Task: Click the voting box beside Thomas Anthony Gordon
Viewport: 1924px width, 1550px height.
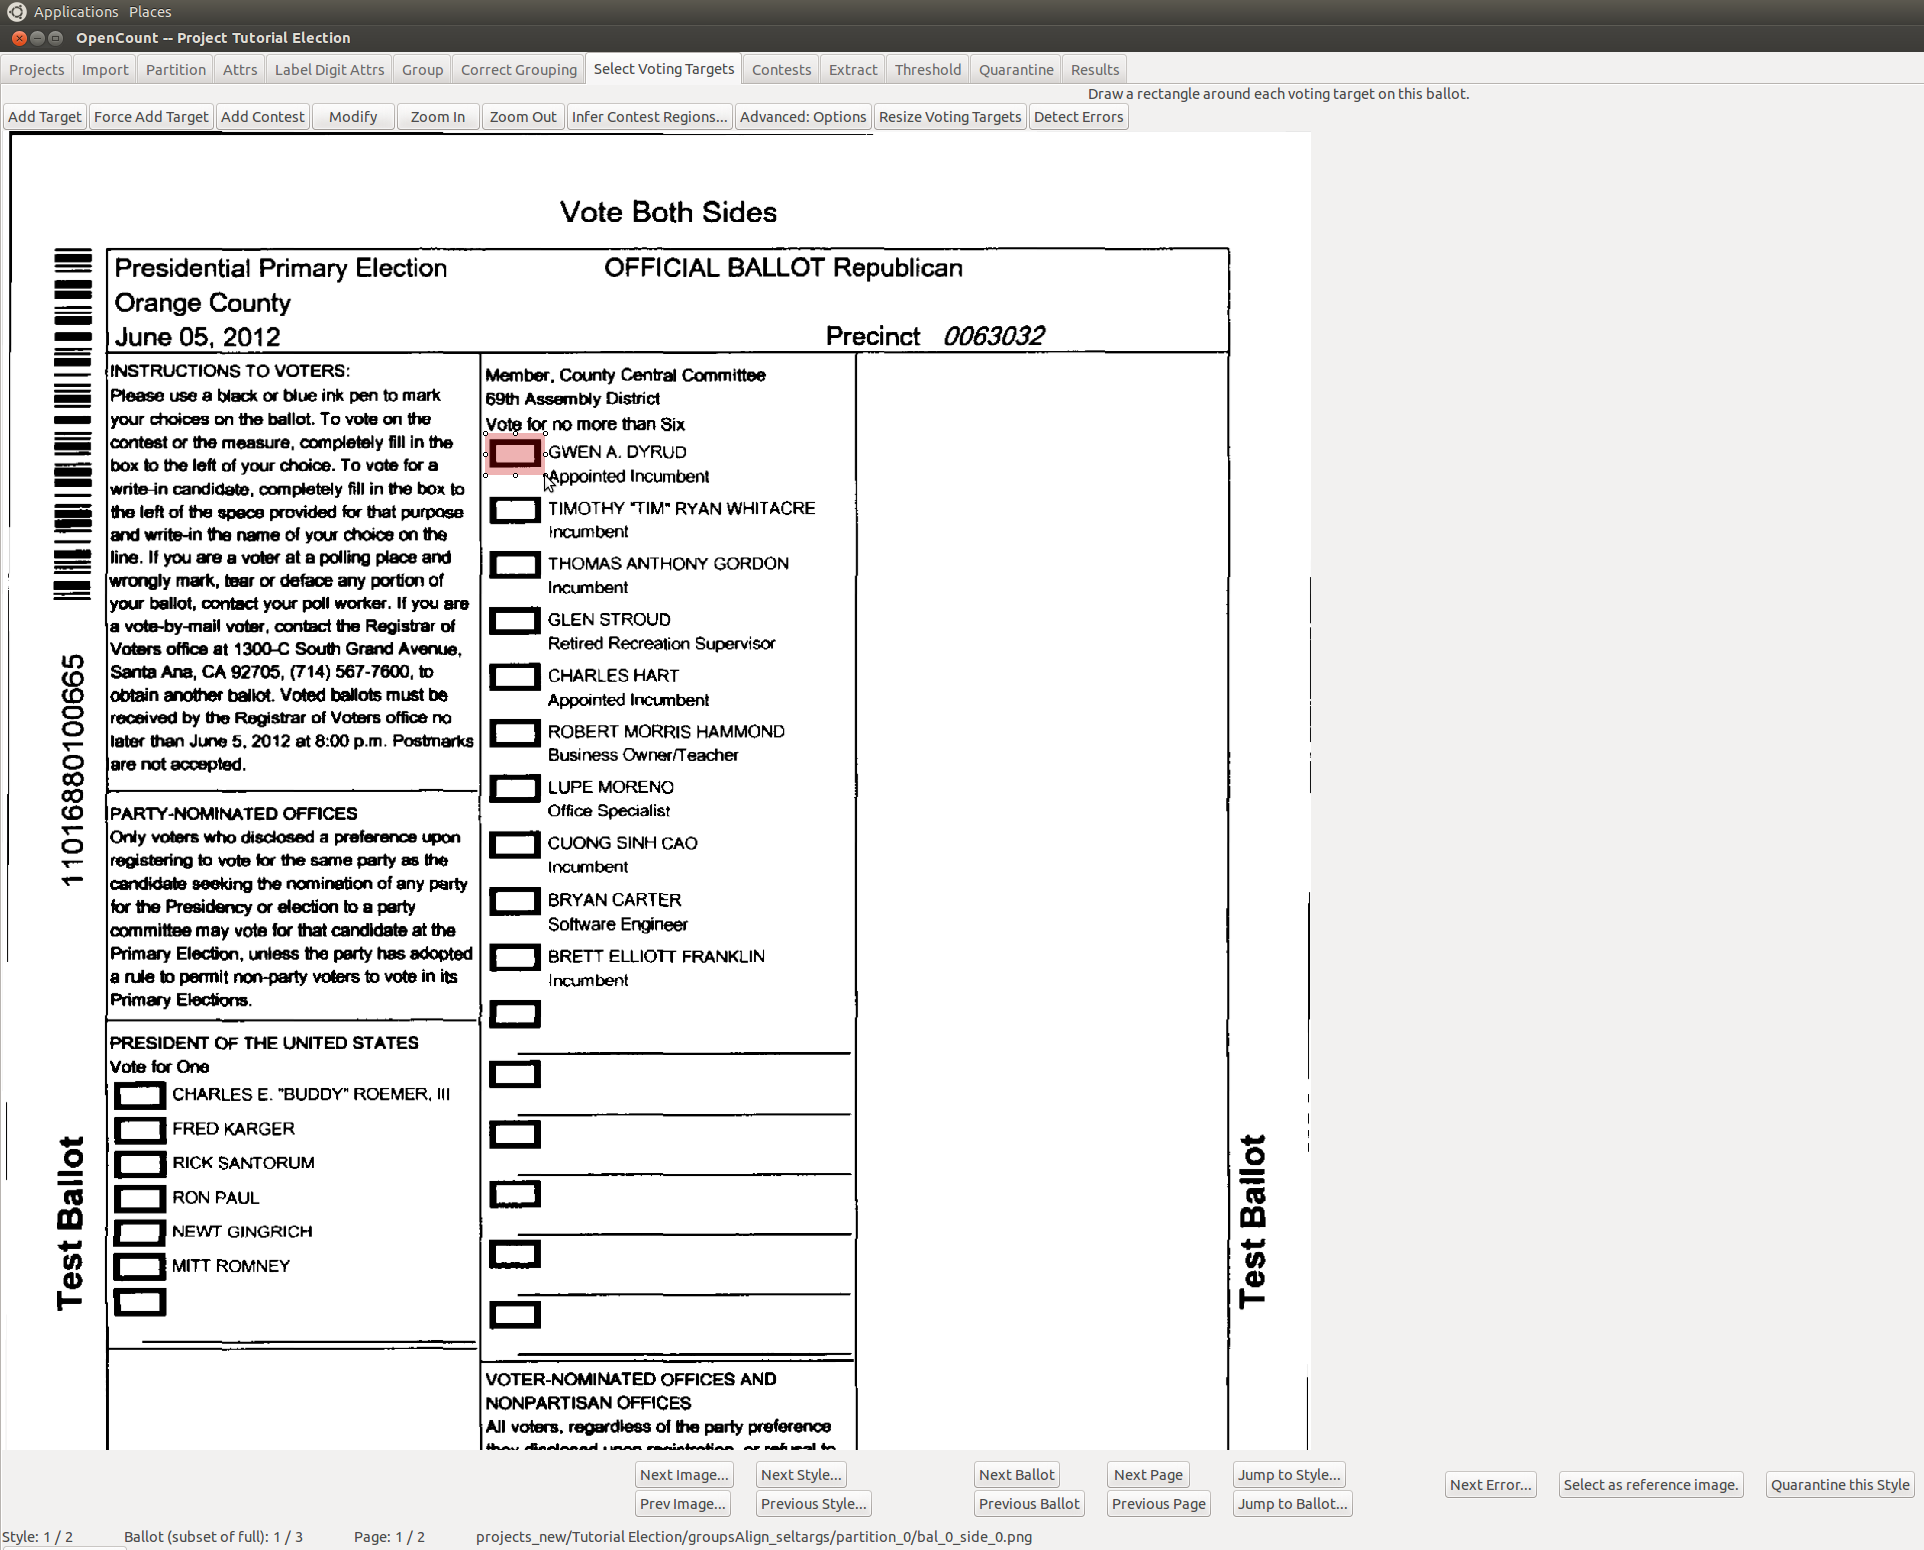Action: pyautogui.click(x=515, y=565)
